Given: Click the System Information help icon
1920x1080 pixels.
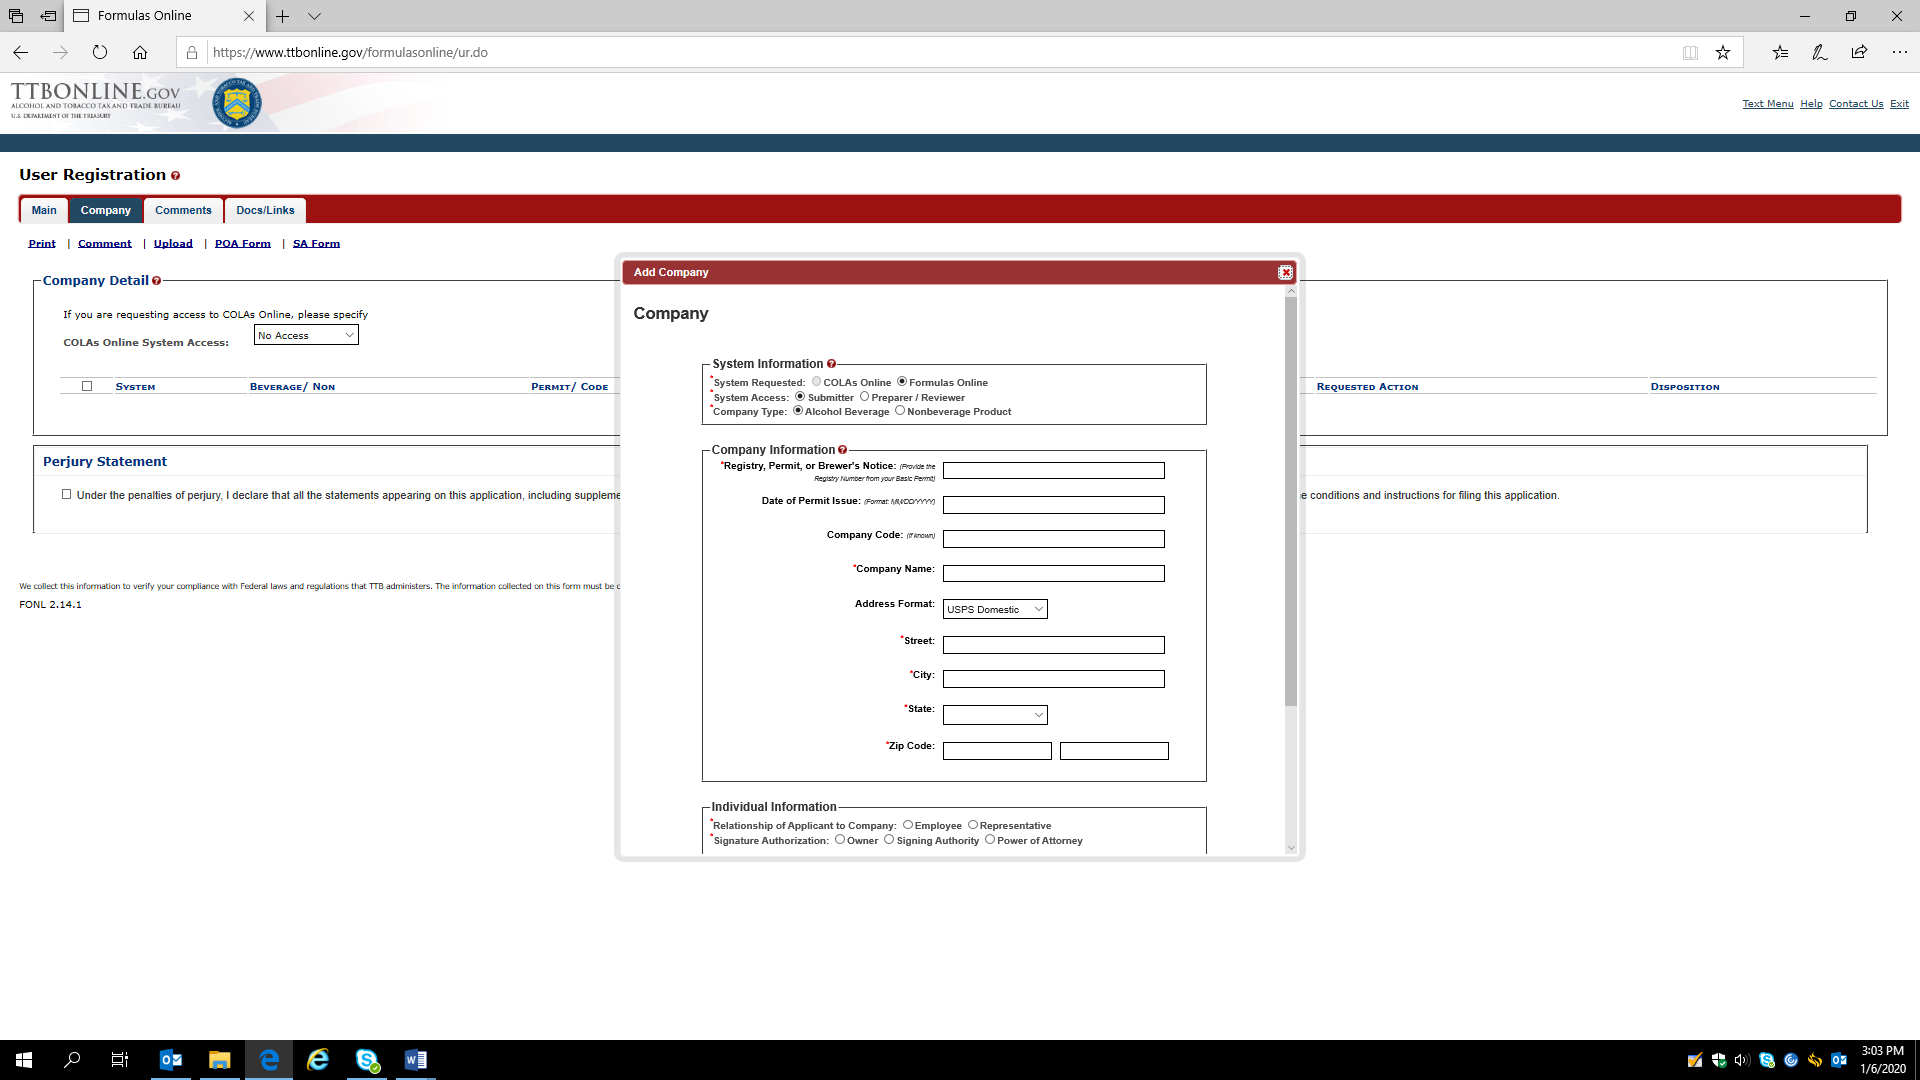Looking at the screenshot, I should click(x=831, y=364).
